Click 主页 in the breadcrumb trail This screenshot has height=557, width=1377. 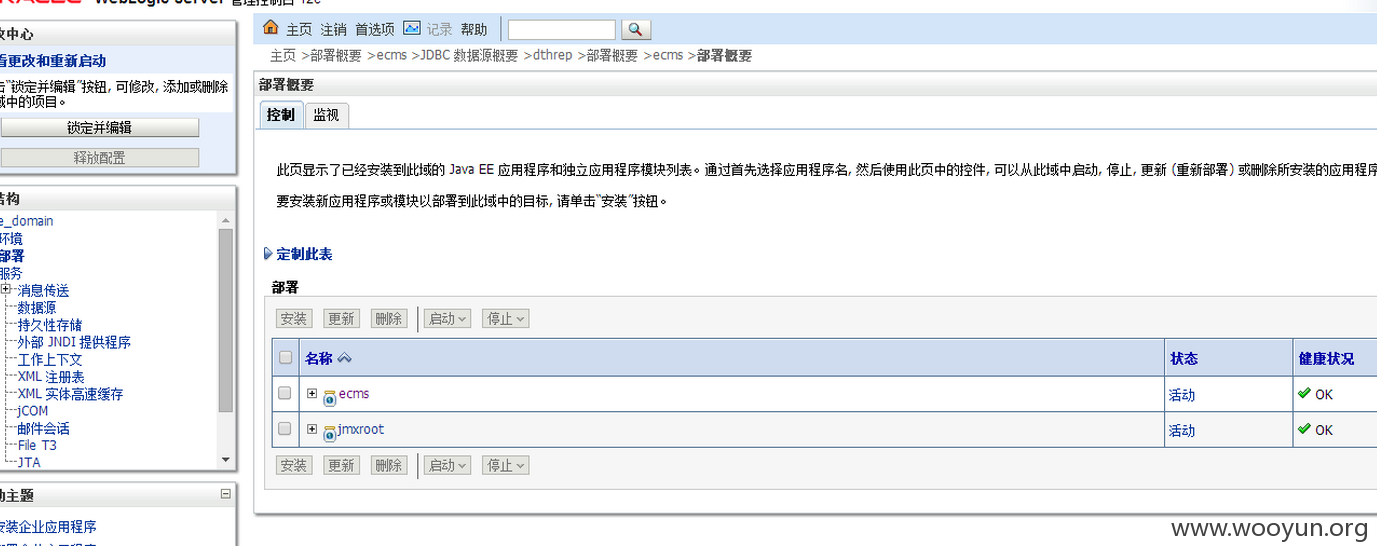click(283, 56)
